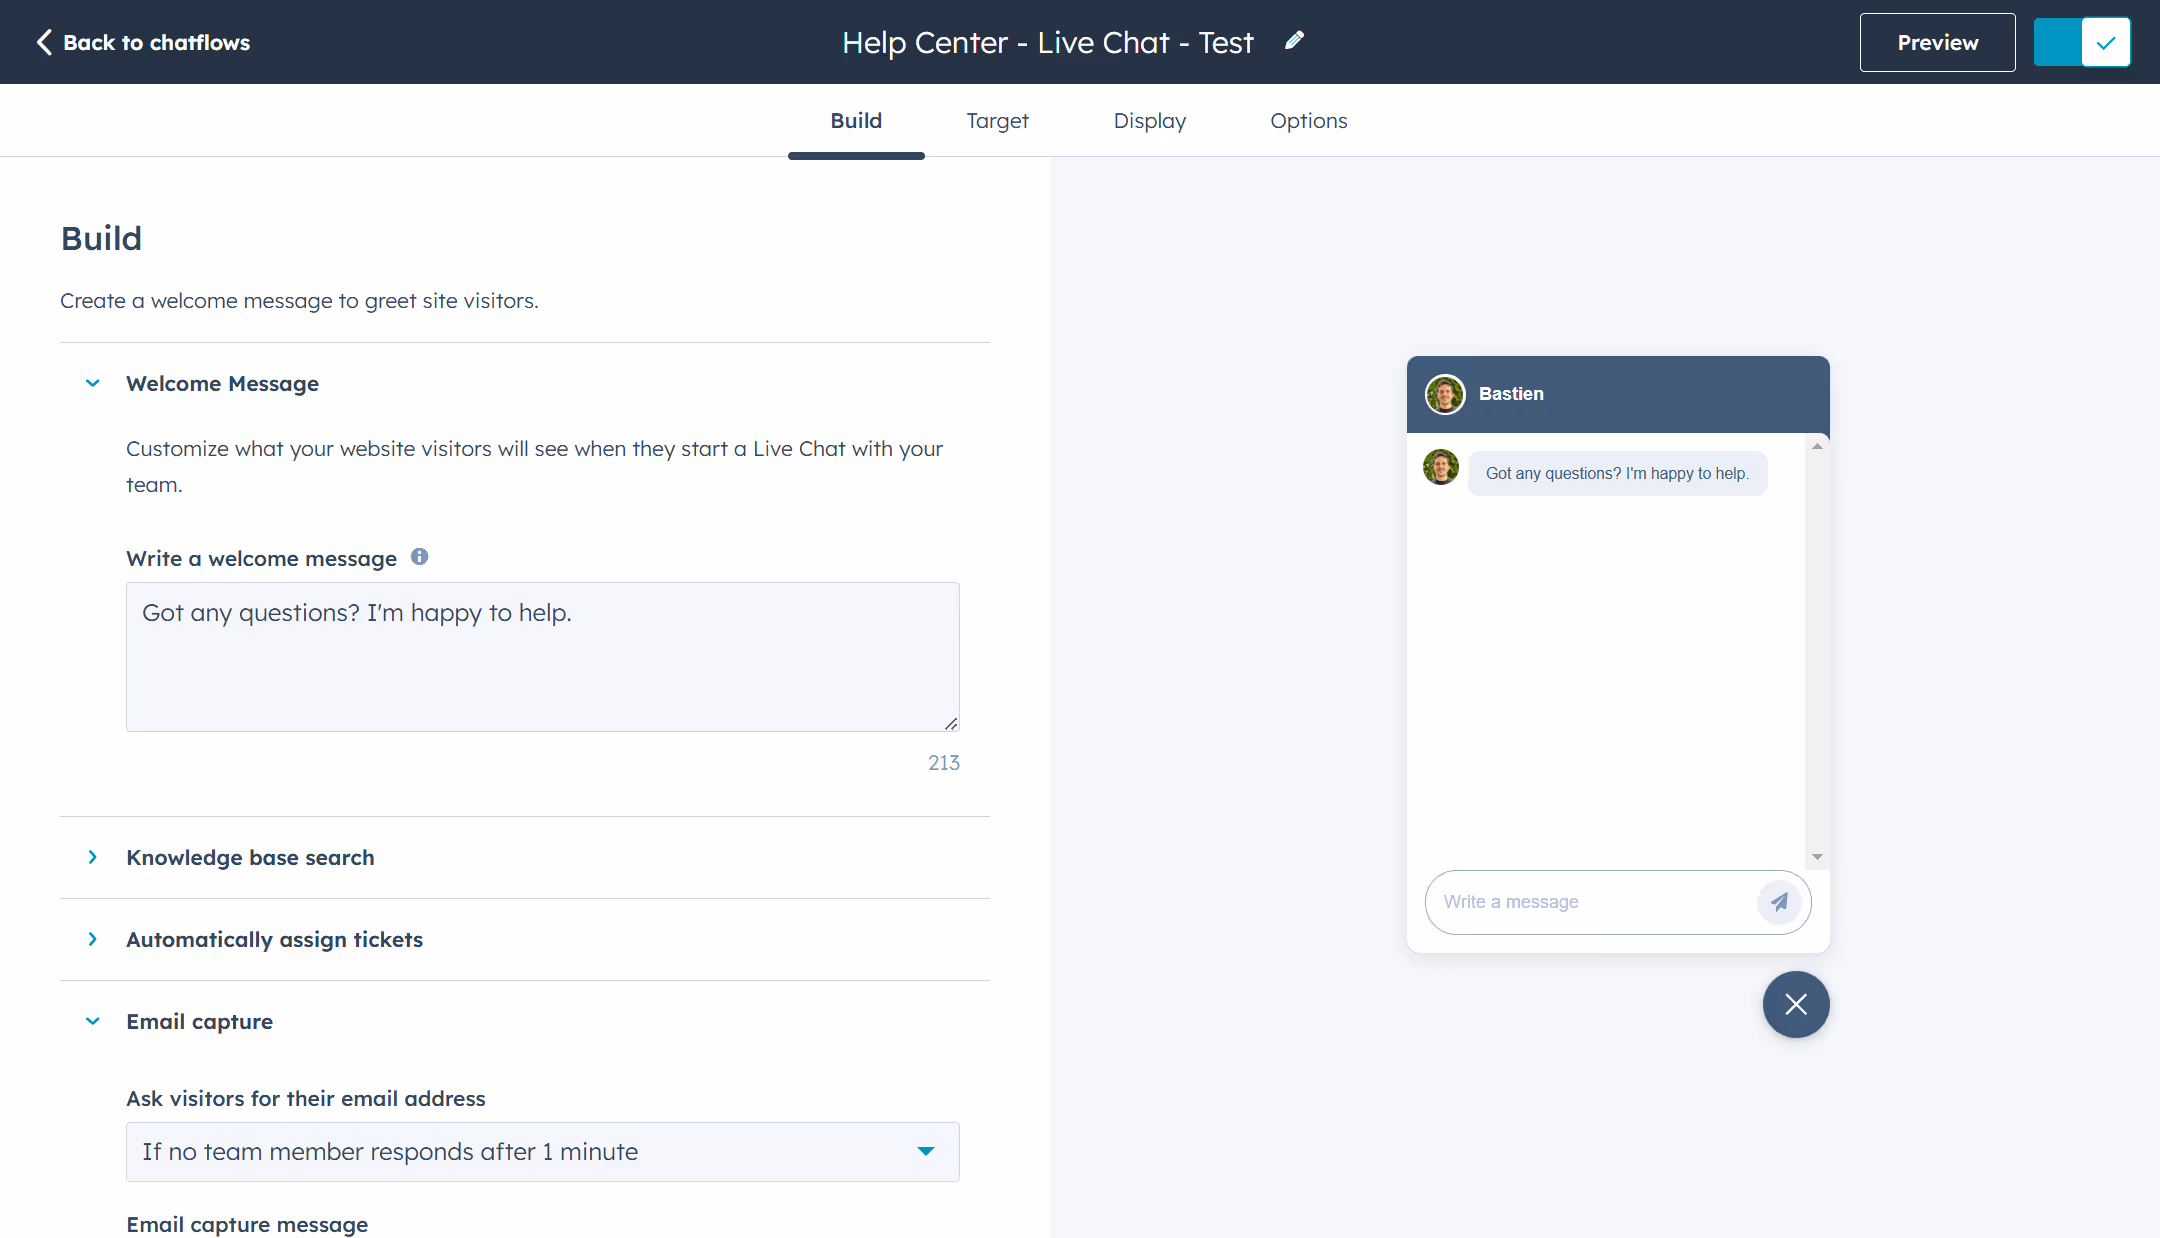Screen dimensions: 2160x1238
Task: Click Bastien's avatar in the chat header
Action: coord(1444,393)
